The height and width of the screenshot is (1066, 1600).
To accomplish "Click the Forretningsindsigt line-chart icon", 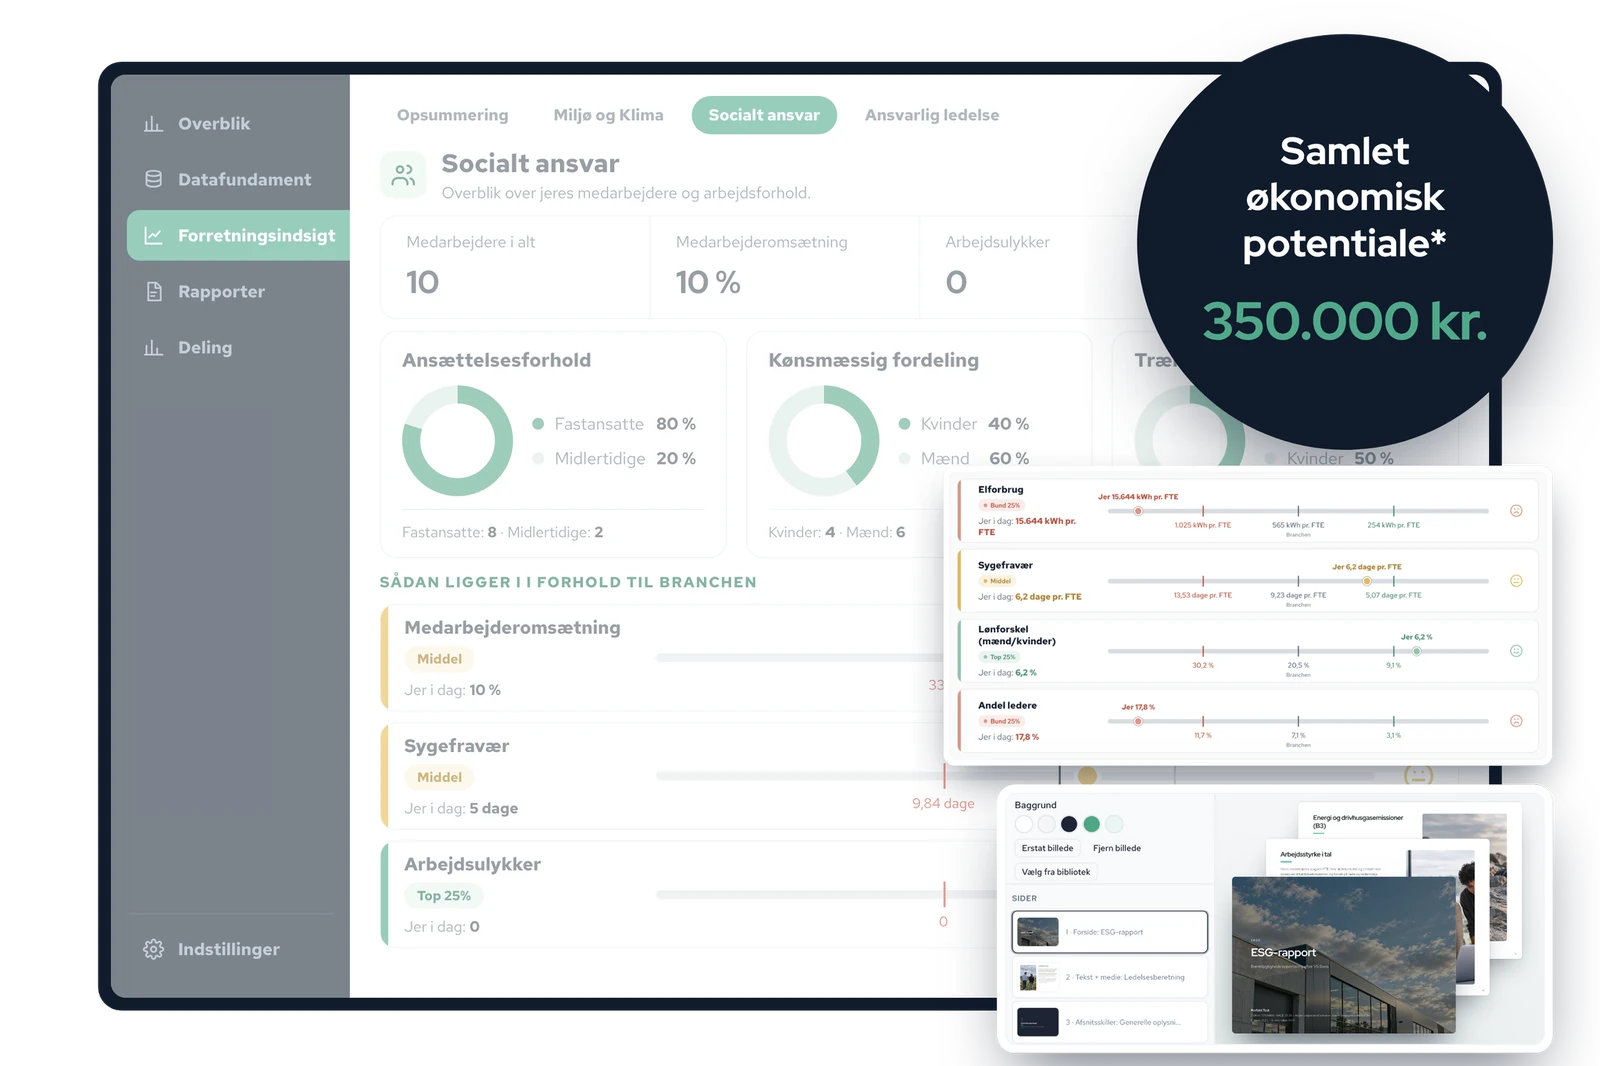I will 153,236.
